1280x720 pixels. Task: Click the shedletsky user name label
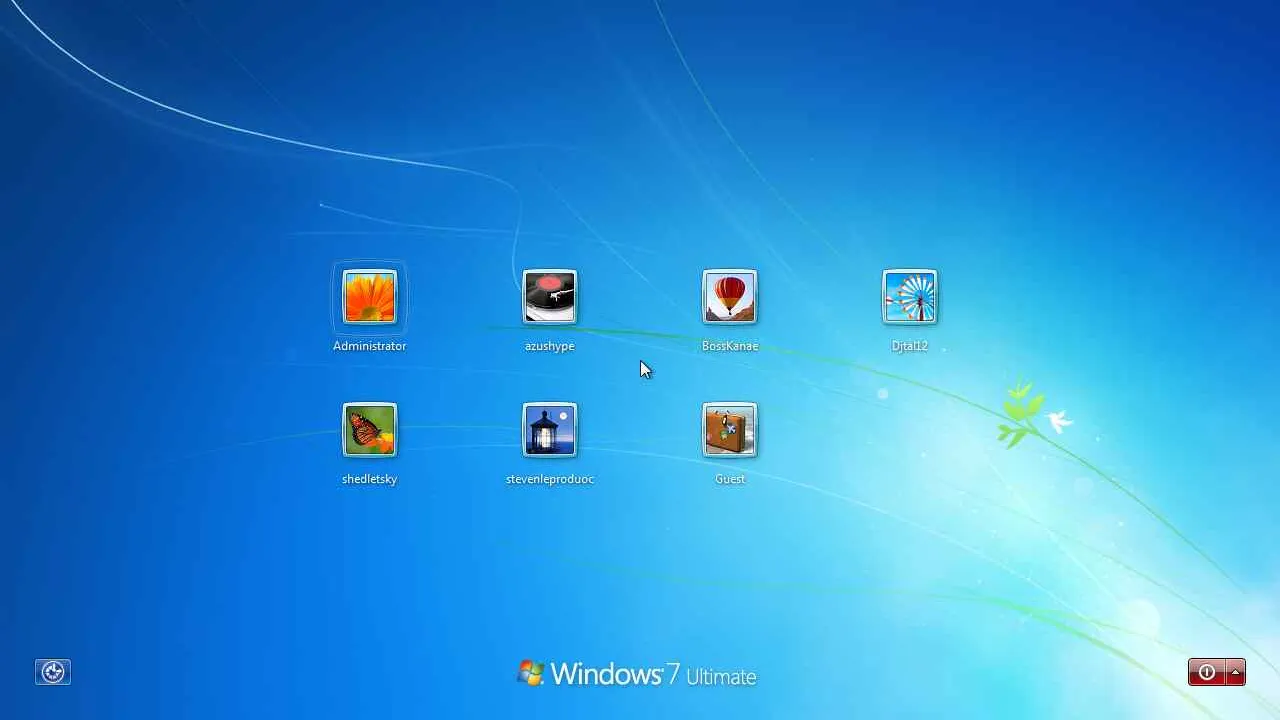click(370, 479)
